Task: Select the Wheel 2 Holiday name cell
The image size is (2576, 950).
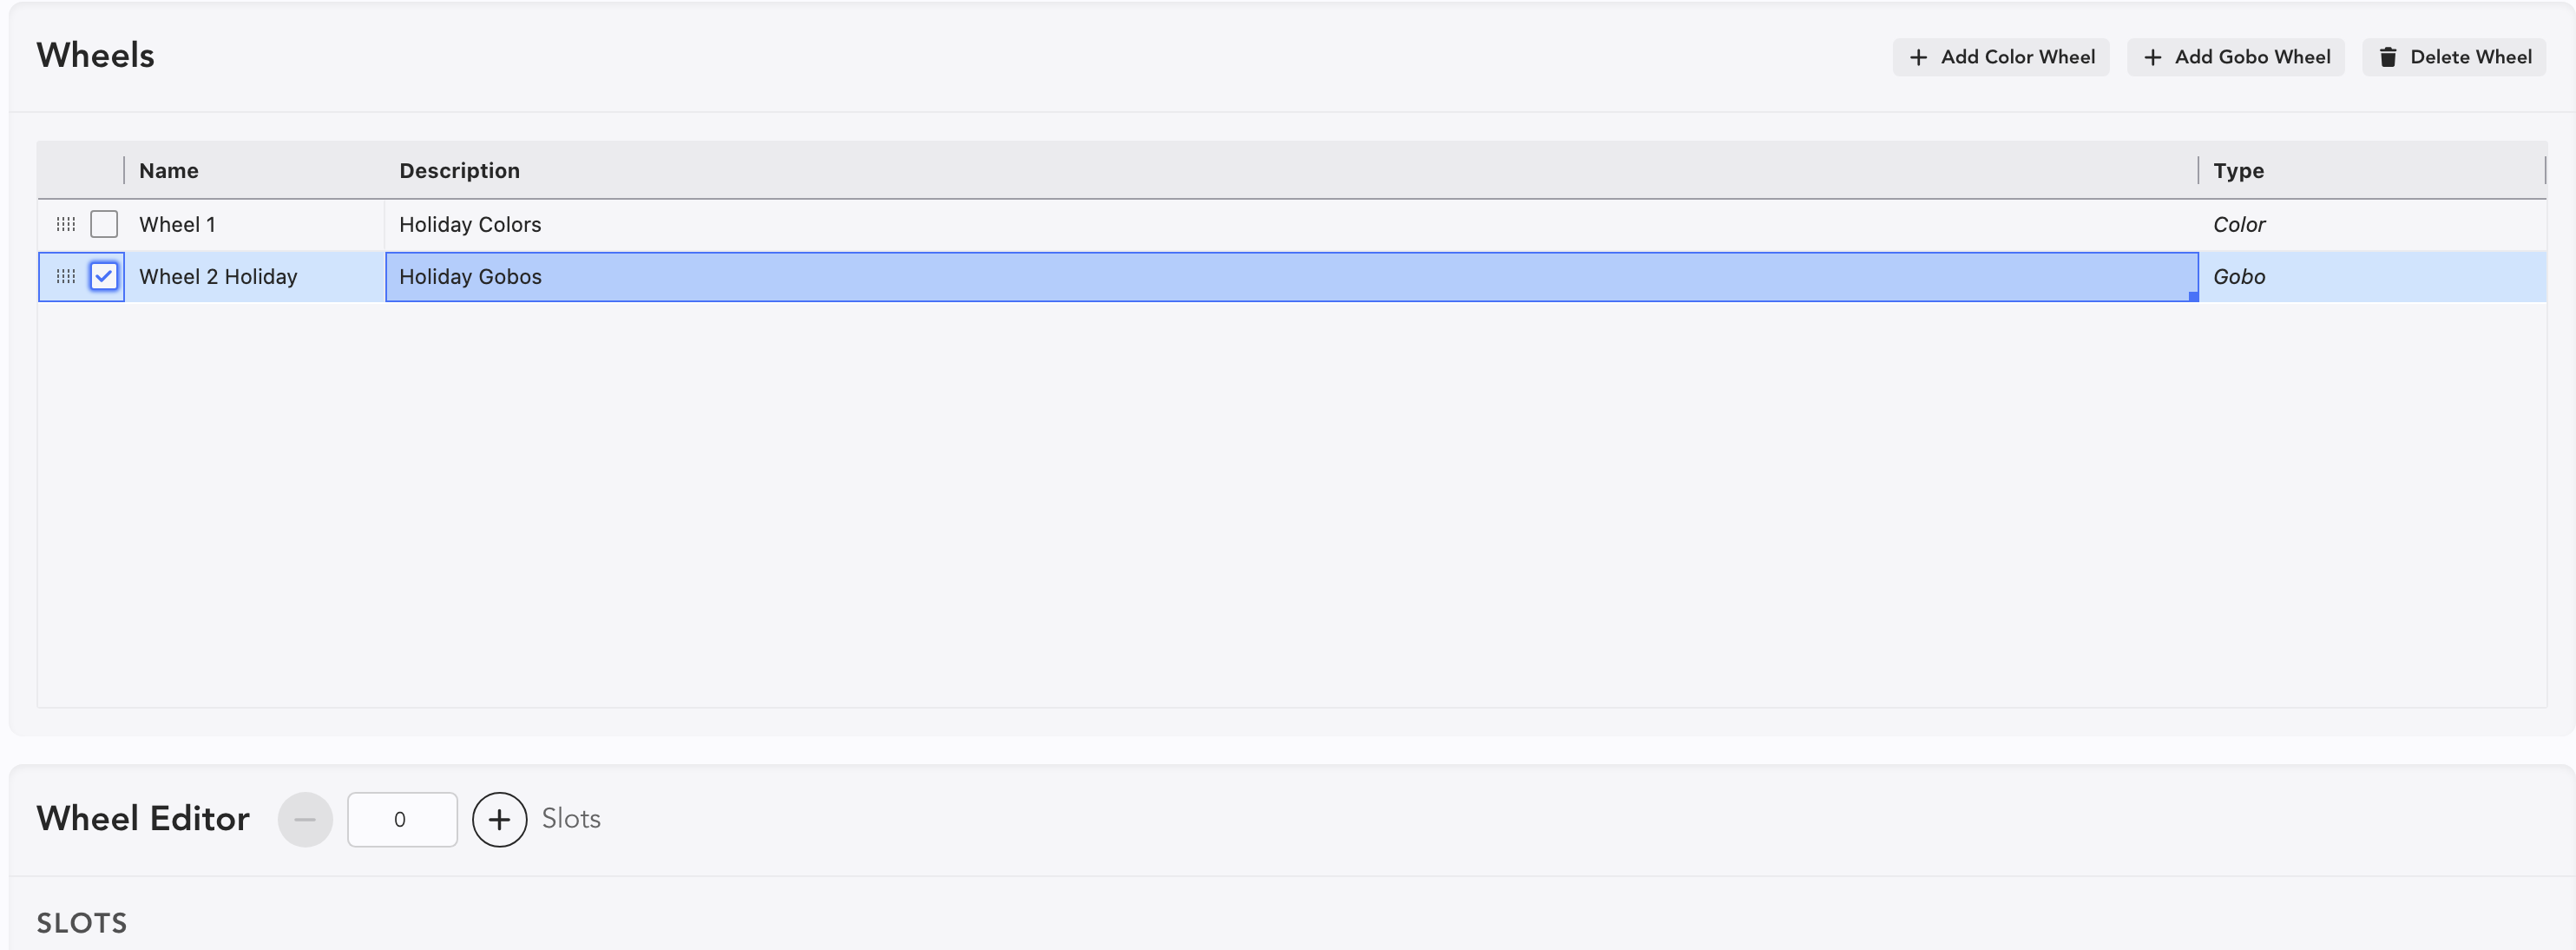Action: (255, 276)
